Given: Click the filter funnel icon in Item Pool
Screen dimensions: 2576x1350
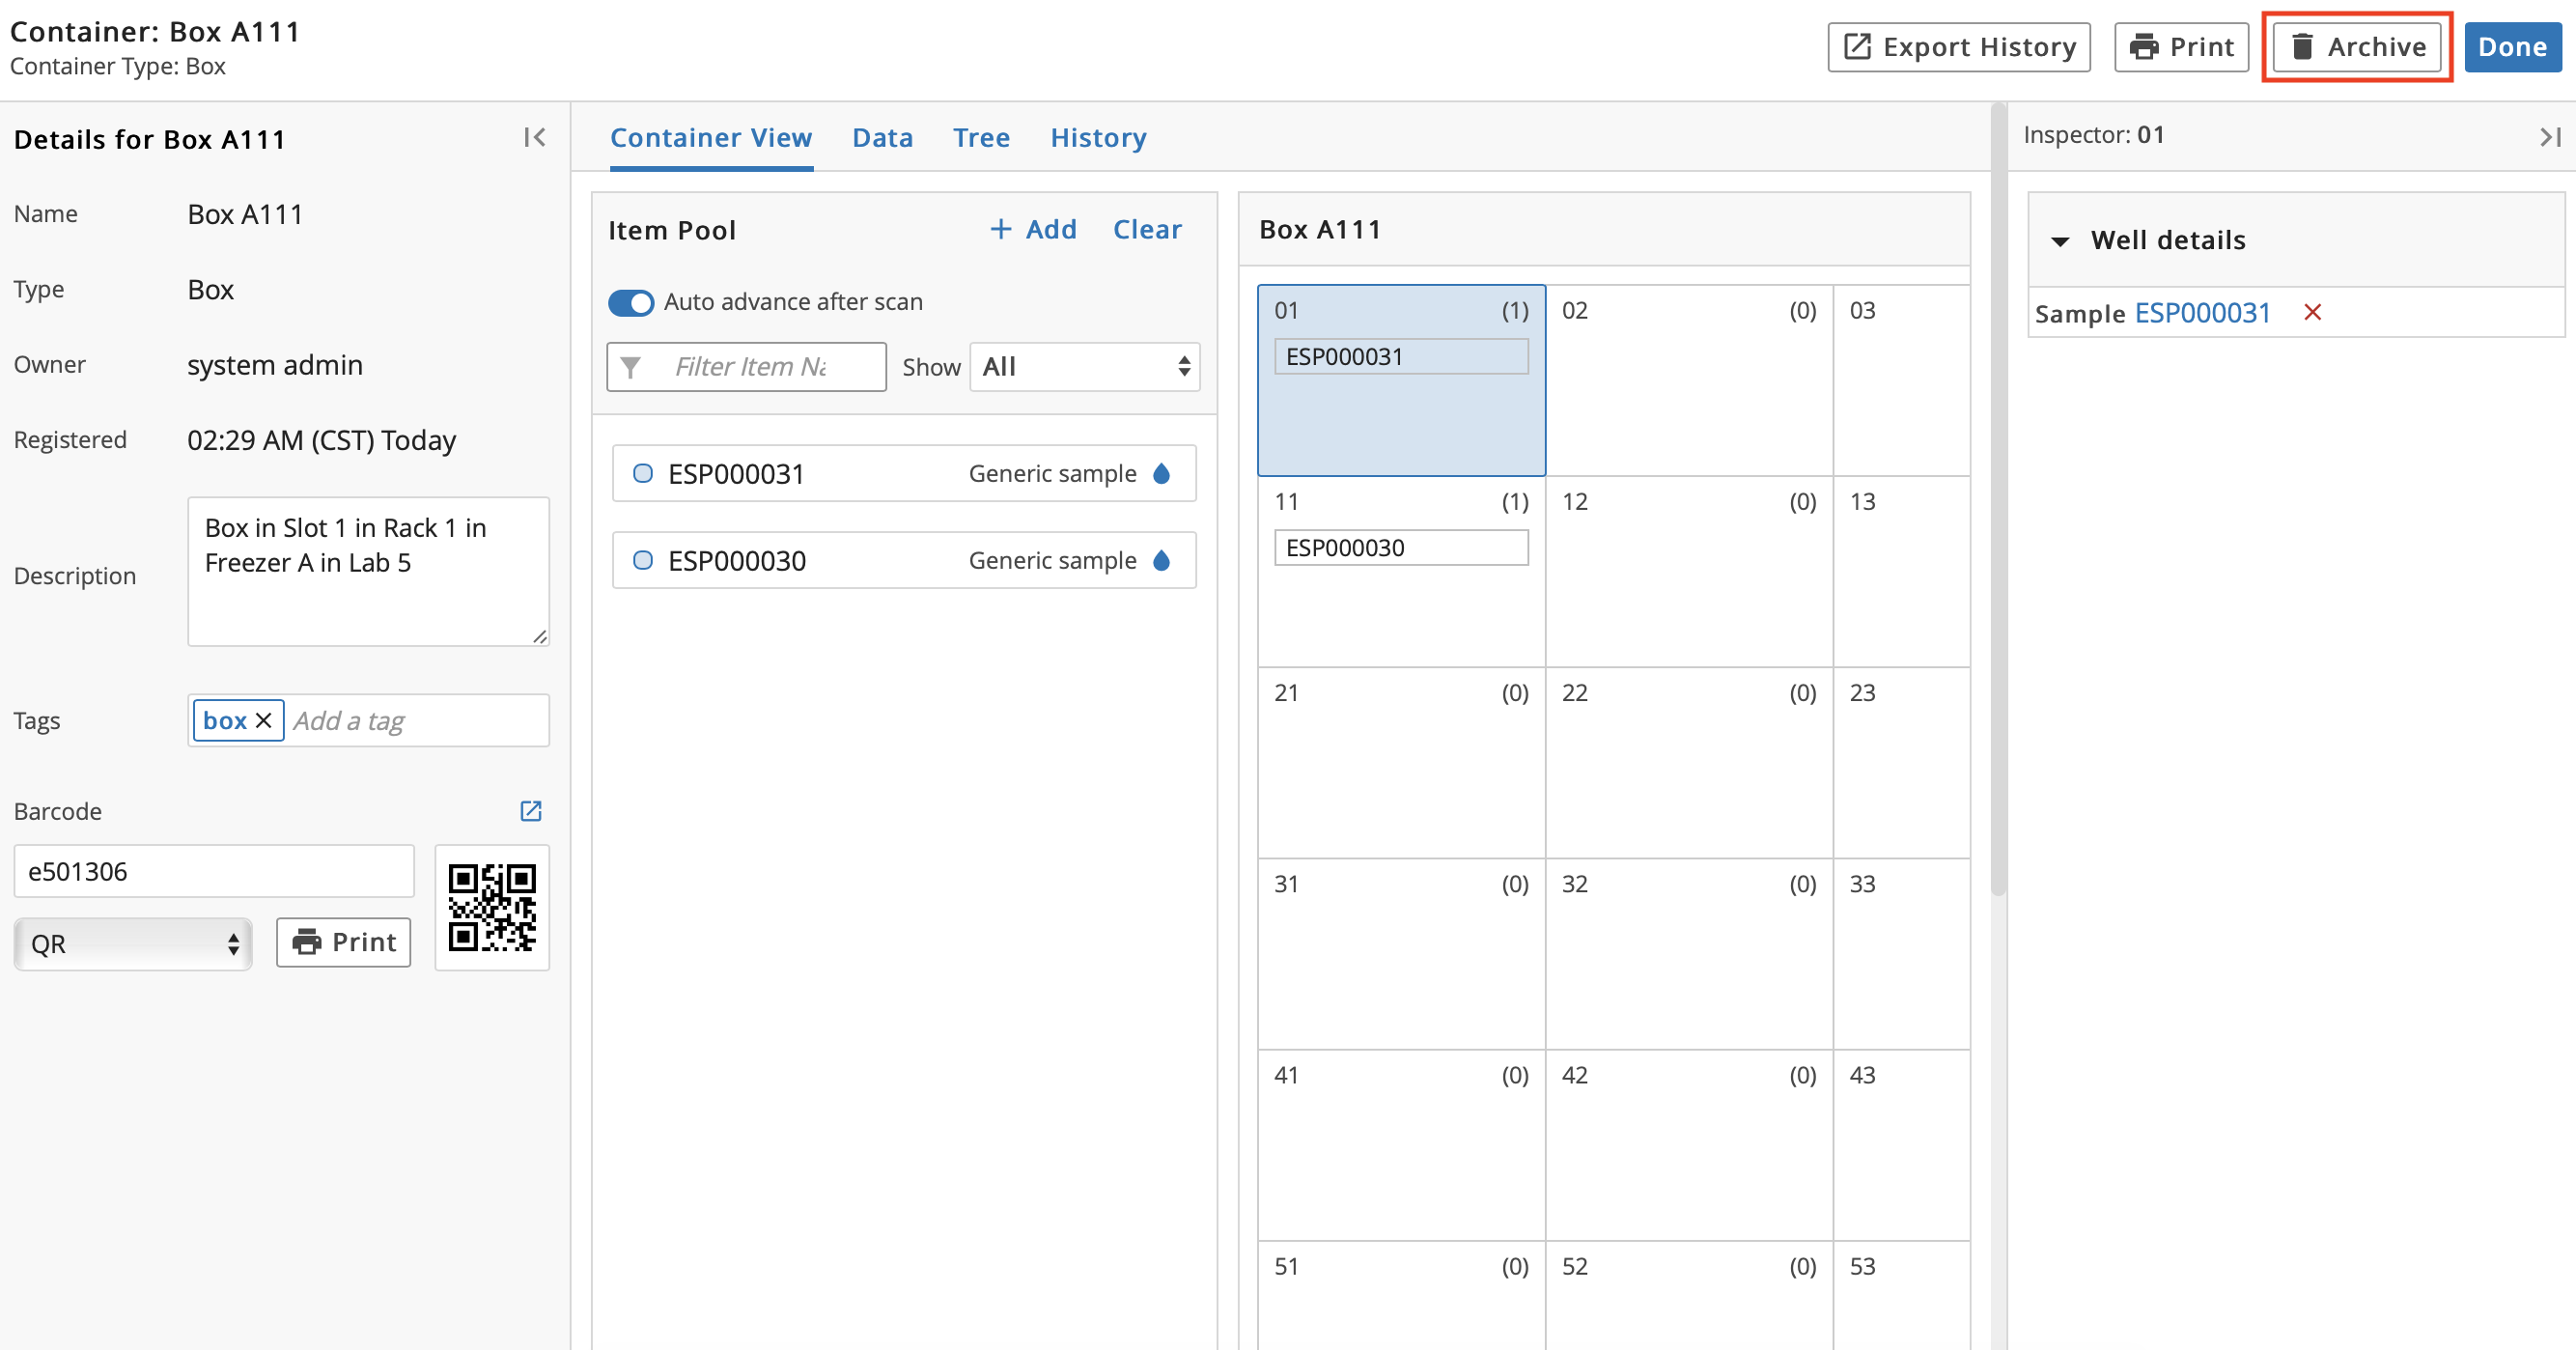Looking at the screenshot, I should [631, 367].
